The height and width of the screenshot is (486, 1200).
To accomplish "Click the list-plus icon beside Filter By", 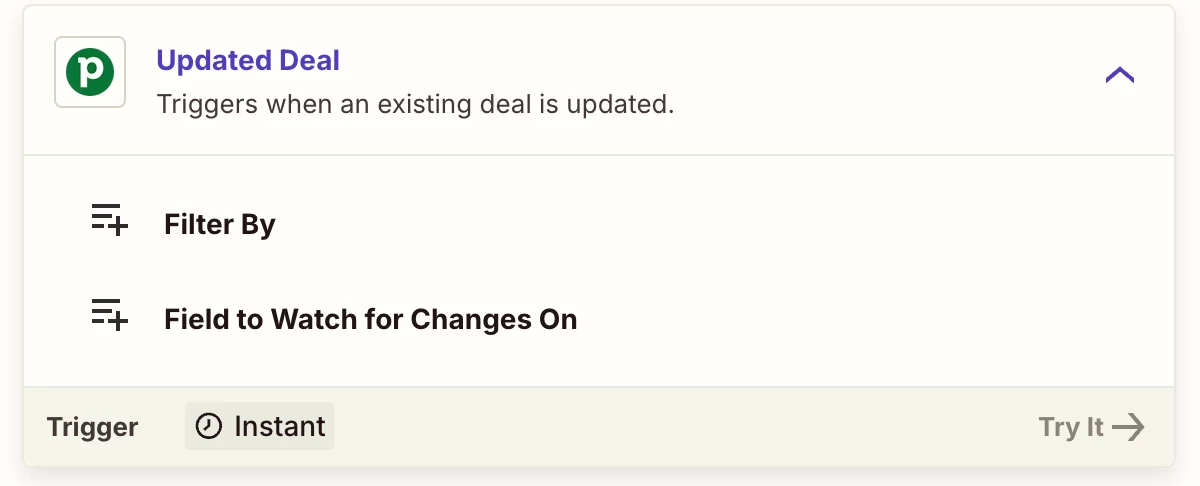I will pos(110,220).
